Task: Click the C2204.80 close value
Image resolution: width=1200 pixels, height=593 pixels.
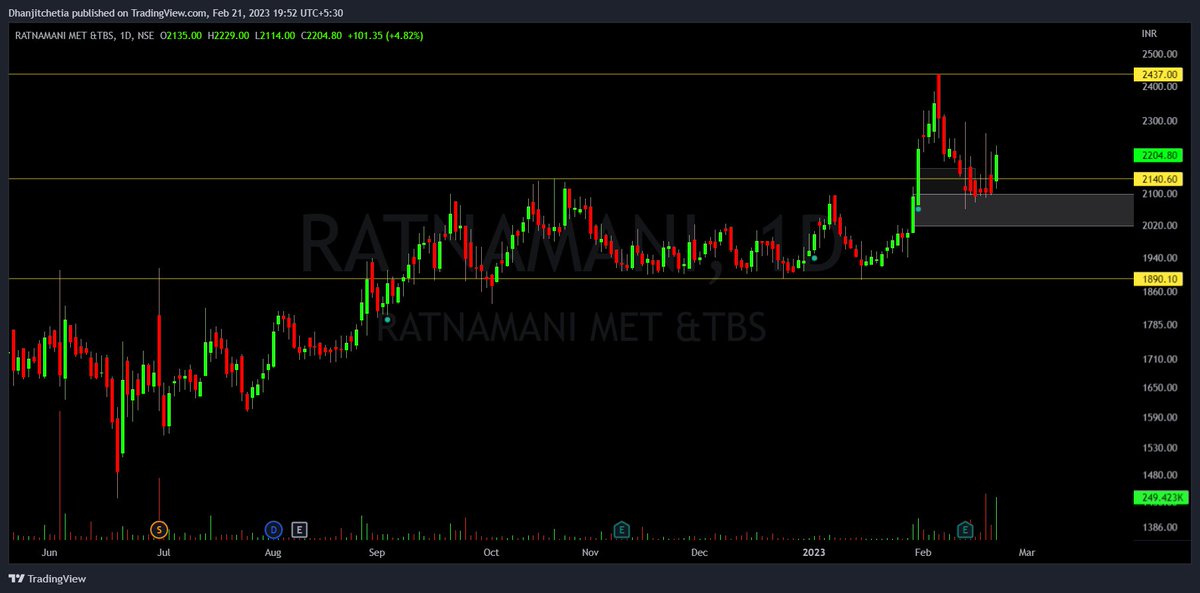Action: tap(323, 35)
